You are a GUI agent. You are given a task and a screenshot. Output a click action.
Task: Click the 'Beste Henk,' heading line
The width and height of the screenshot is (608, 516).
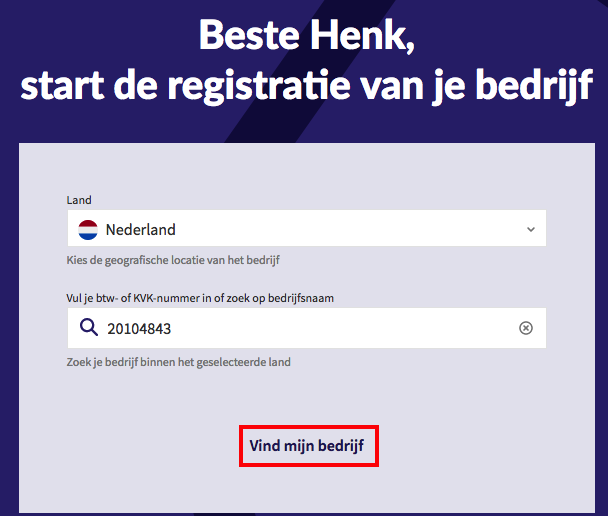click(x=305, y=35)
